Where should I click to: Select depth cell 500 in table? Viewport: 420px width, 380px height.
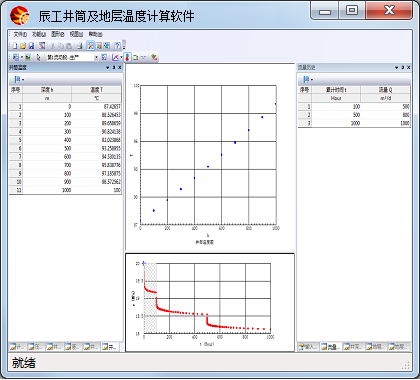[47, 148]
